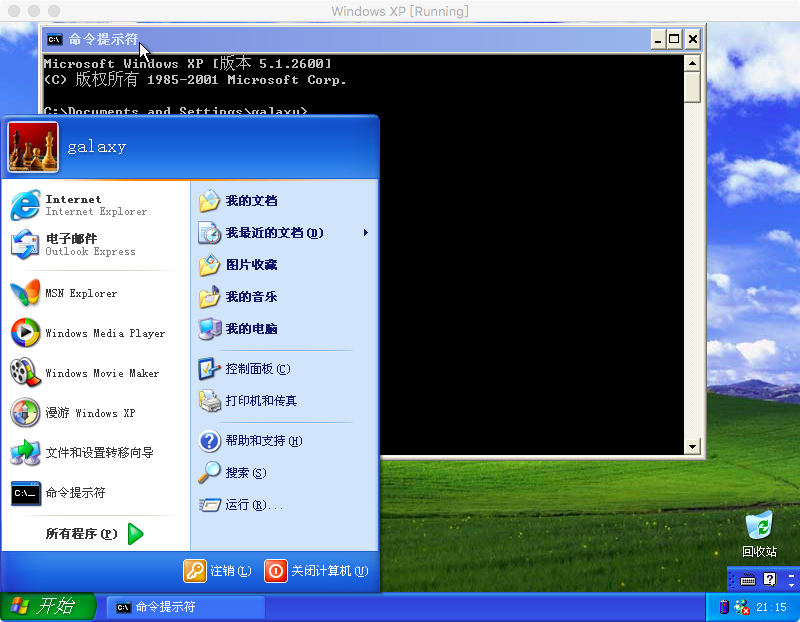Open Windows Movie Maker icon
Image resolution: width=800 pixels, height=622 pixels.
[x=25, y=372]
